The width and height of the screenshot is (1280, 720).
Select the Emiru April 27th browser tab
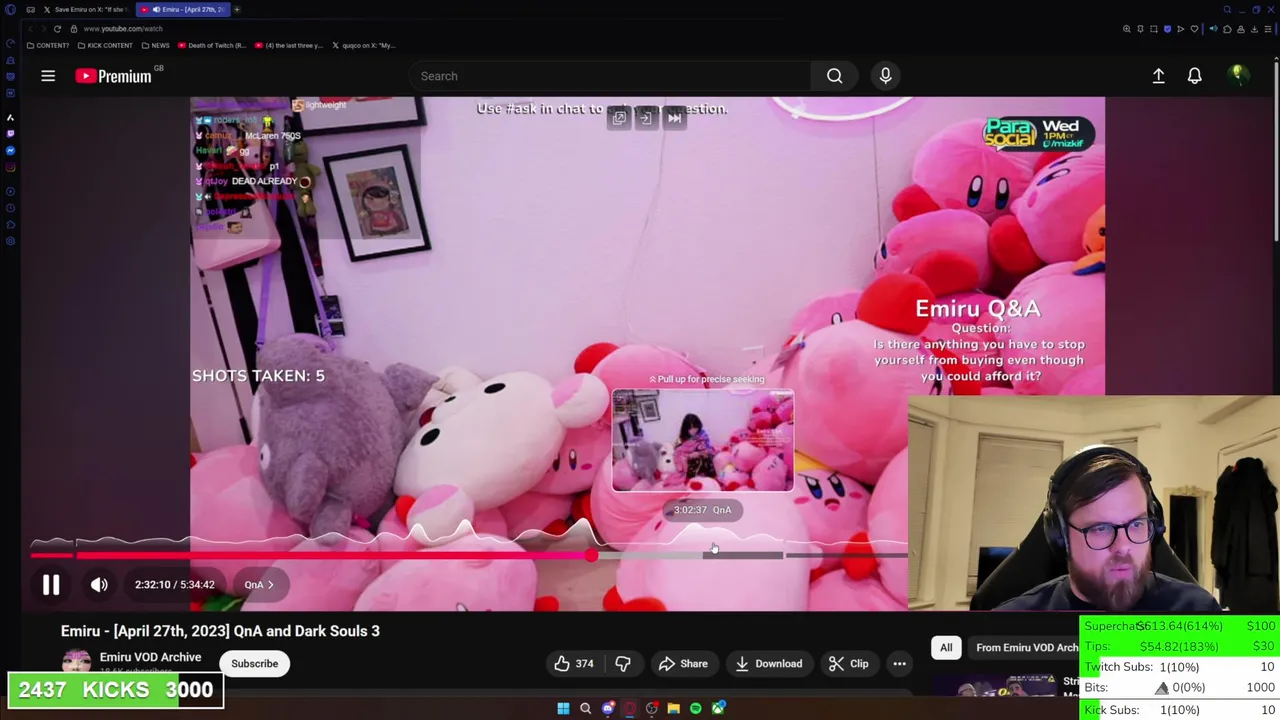pos(183,9)
